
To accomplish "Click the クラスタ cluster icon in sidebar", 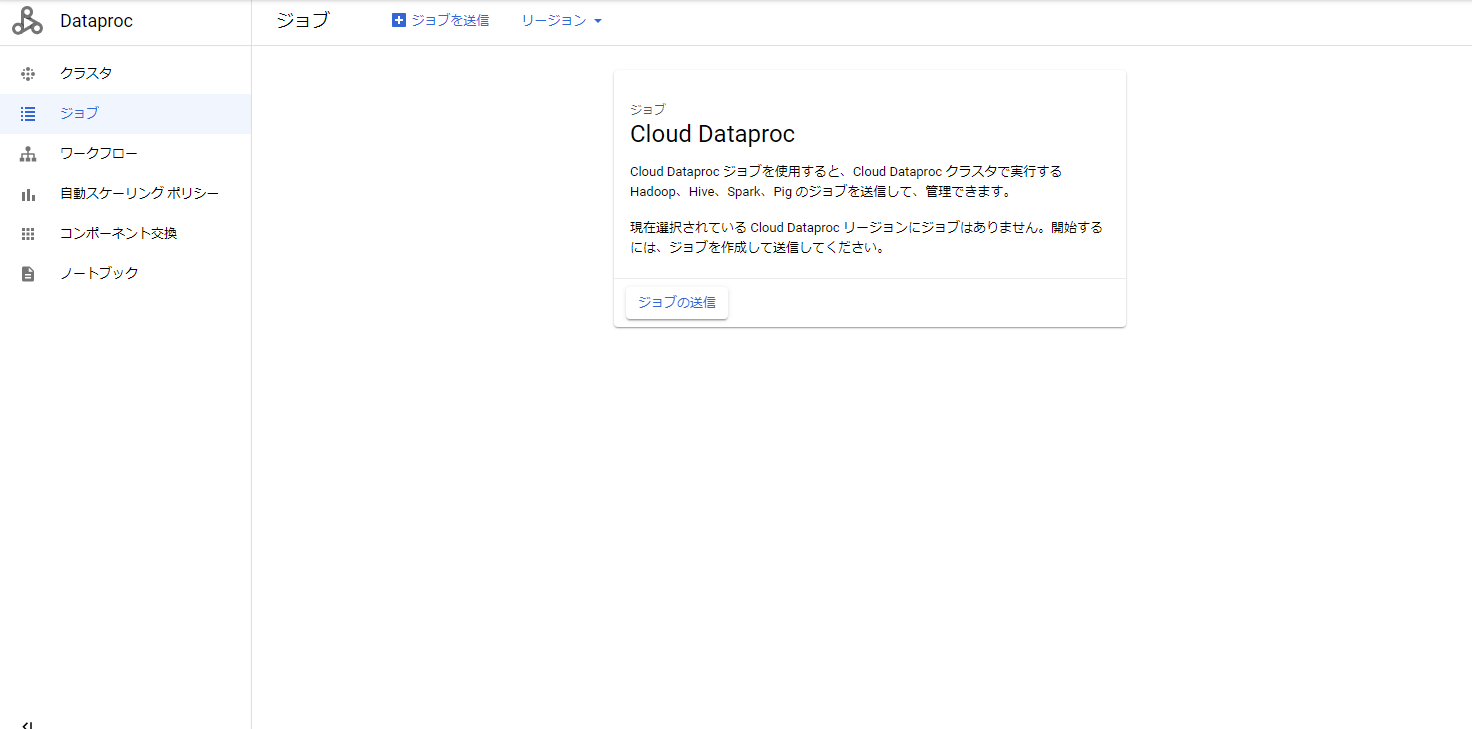I will point(28,73).
